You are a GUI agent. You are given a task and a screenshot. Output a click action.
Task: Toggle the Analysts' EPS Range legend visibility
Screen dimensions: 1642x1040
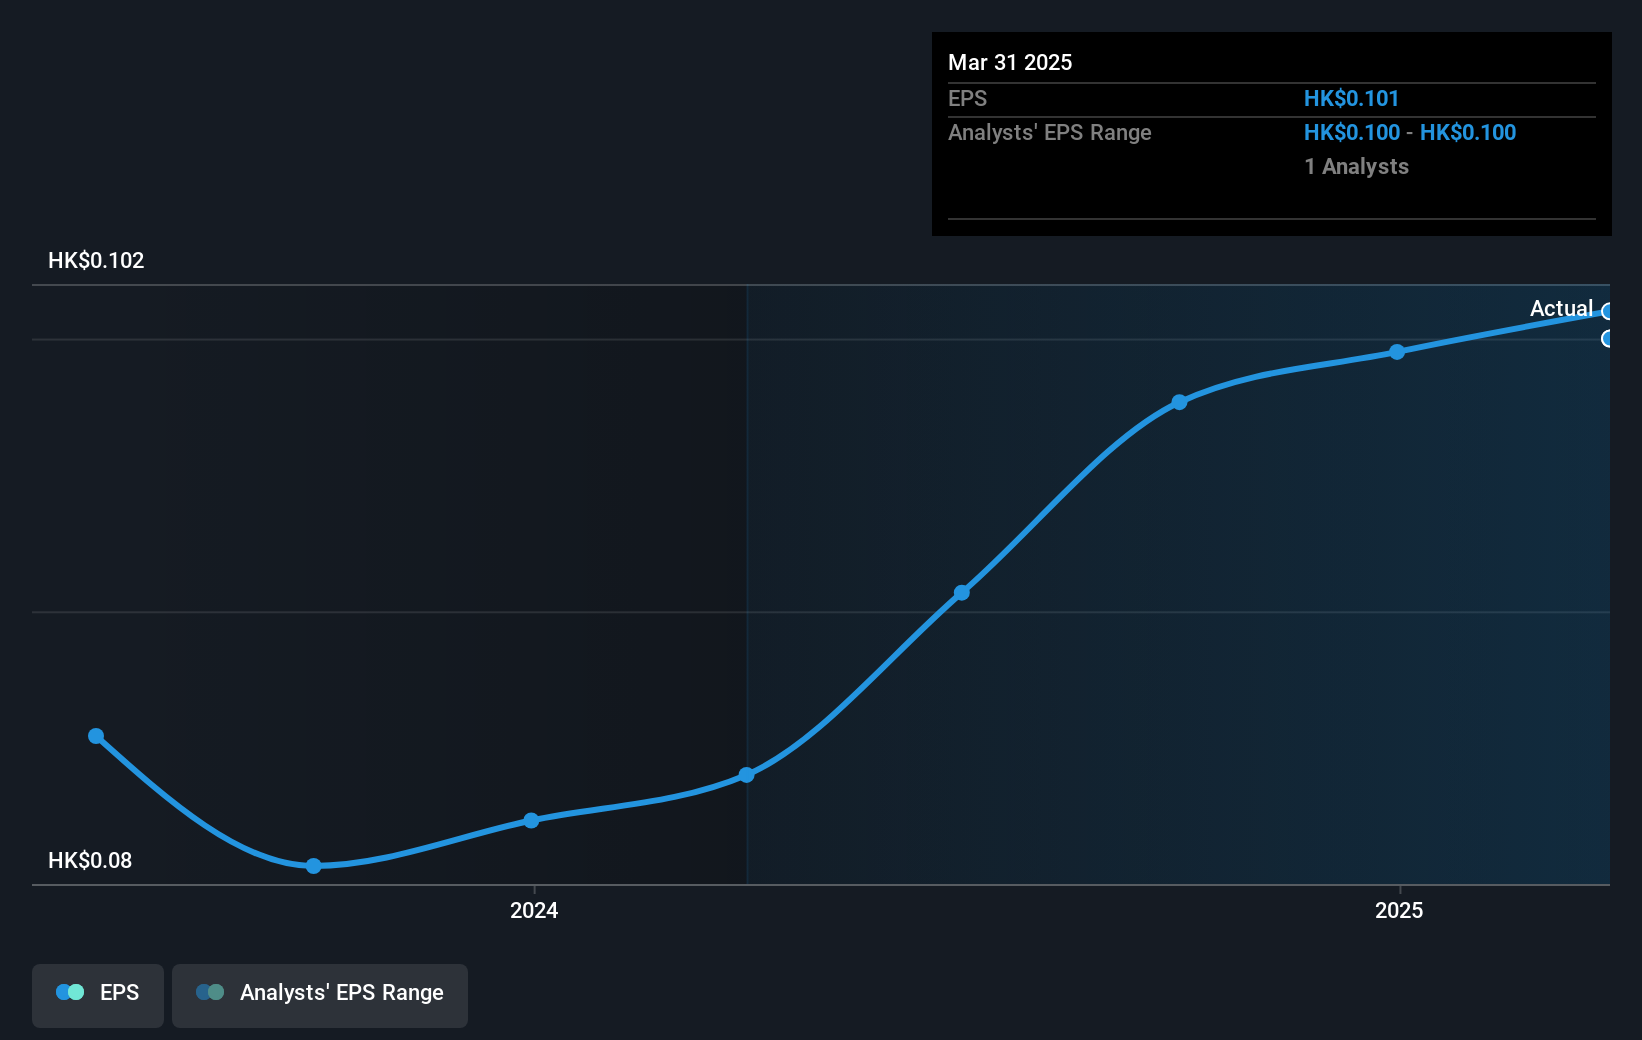(319, 994)
